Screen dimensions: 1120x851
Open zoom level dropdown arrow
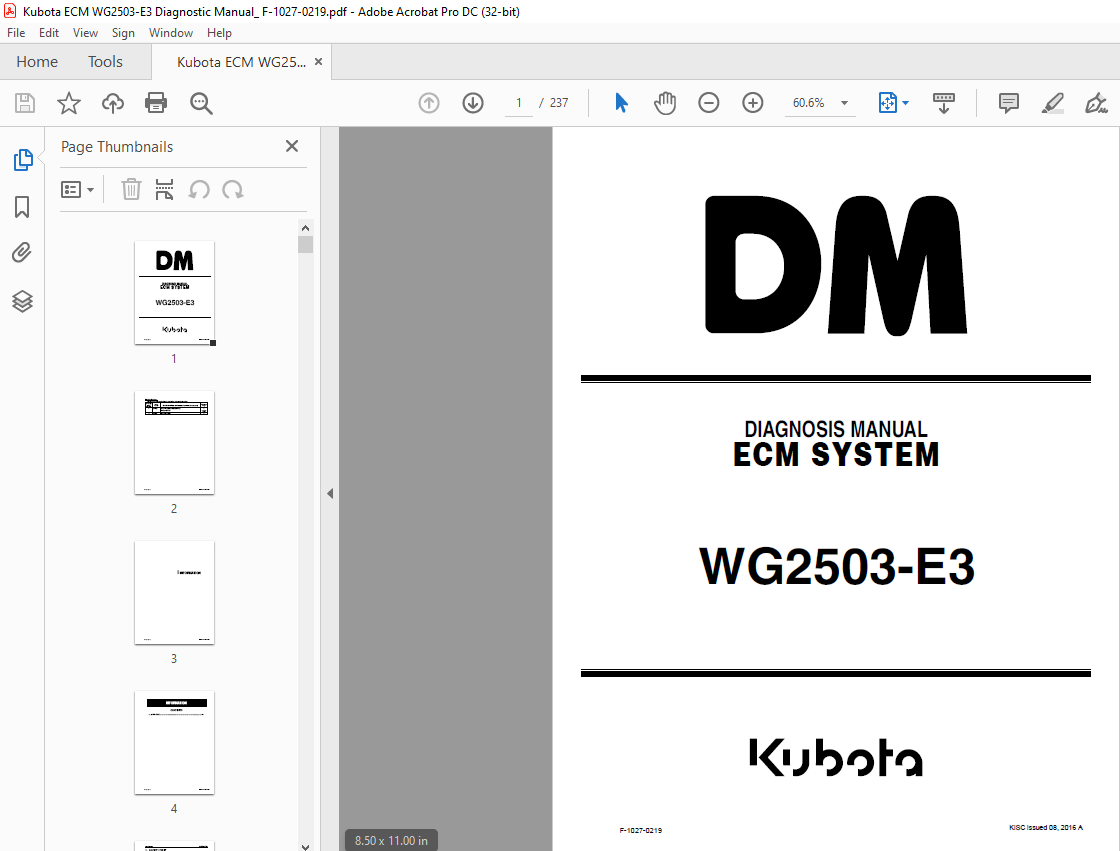(x=844, y=103)
